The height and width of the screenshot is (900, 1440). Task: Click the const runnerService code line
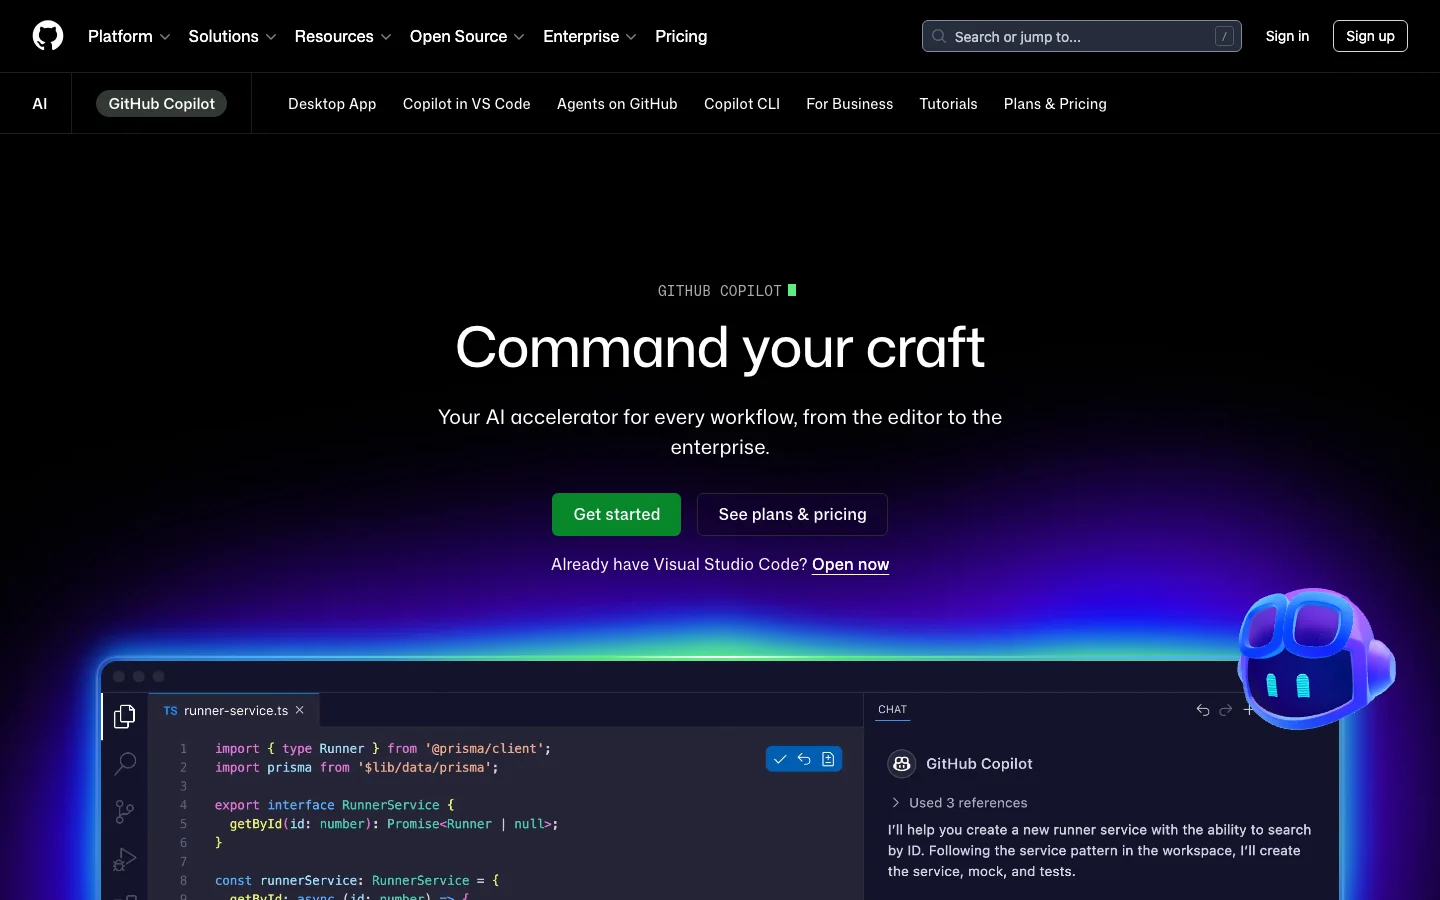357,881
